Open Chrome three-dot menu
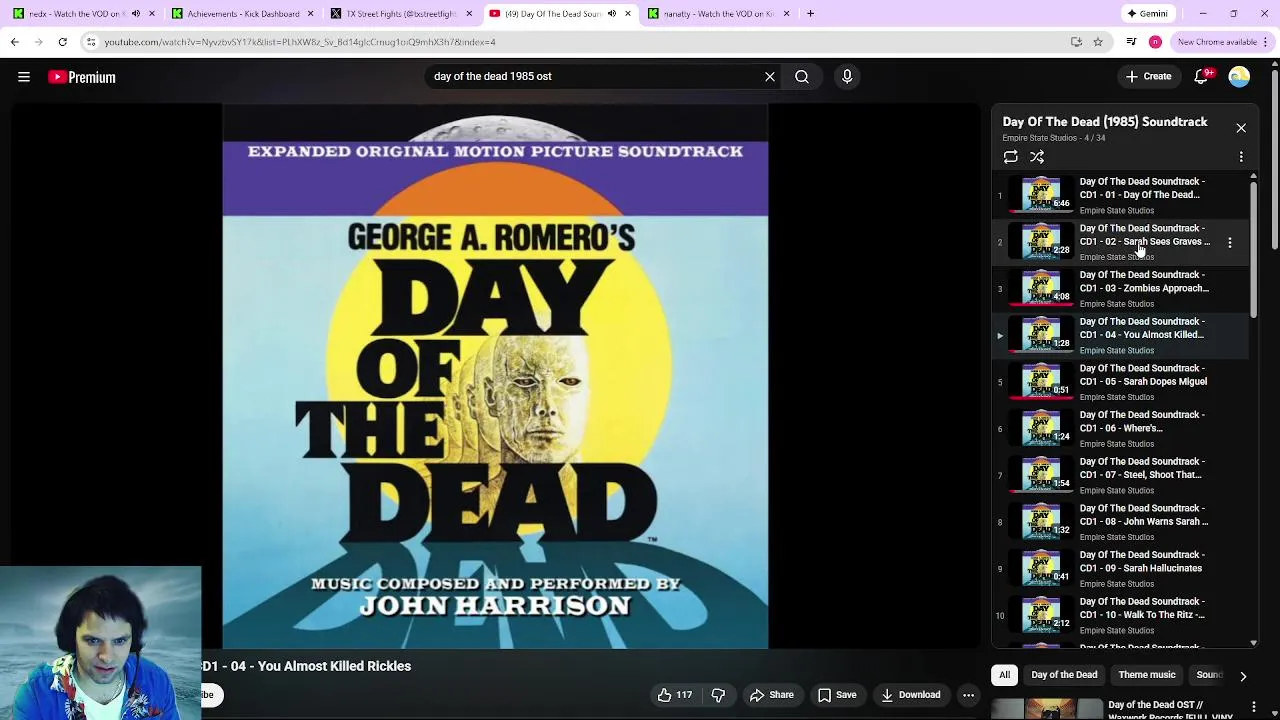 1266,42
